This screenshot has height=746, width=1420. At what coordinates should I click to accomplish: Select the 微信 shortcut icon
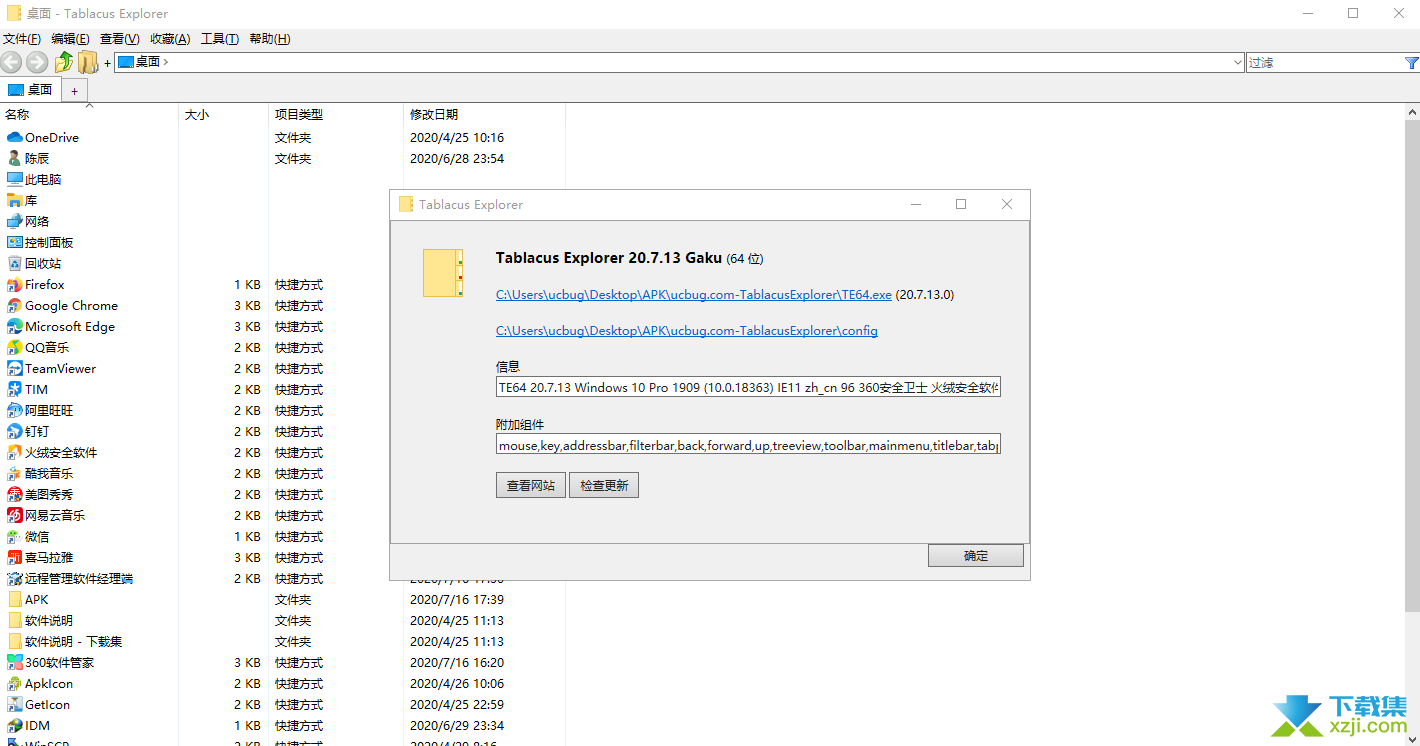coord(14,536)
